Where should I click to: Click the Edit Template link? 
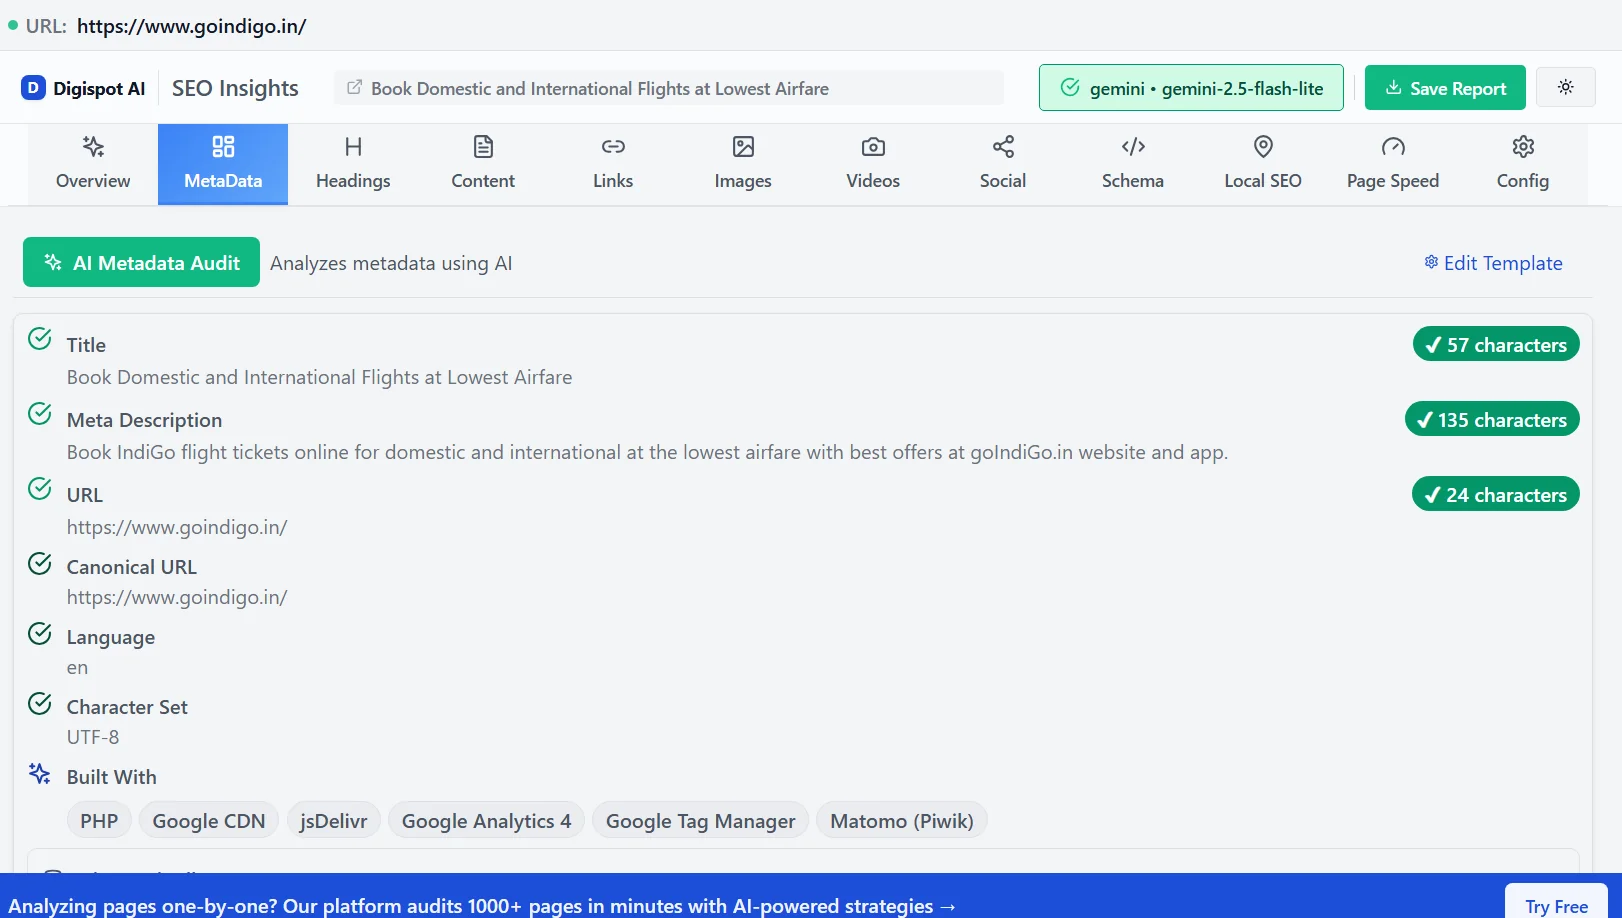click(1493, 263)
